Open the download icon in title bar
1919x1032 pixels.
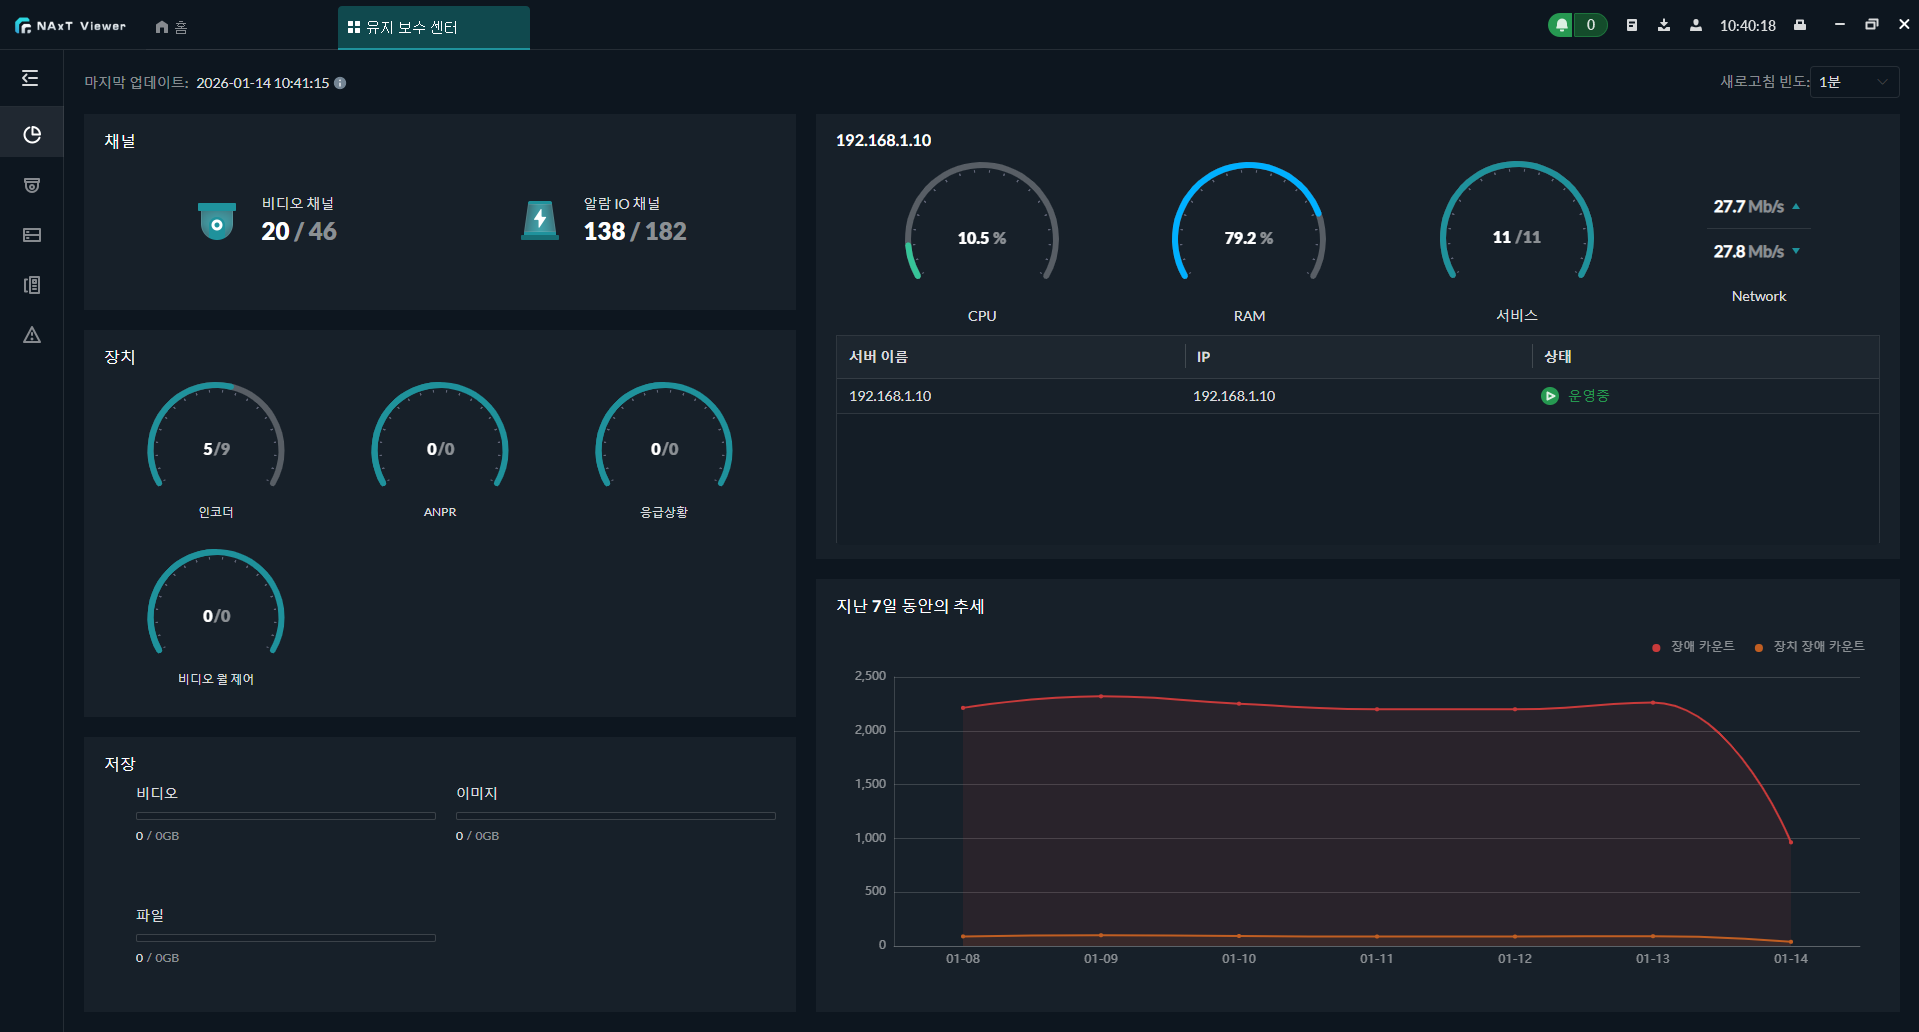tap(1664, 25)
